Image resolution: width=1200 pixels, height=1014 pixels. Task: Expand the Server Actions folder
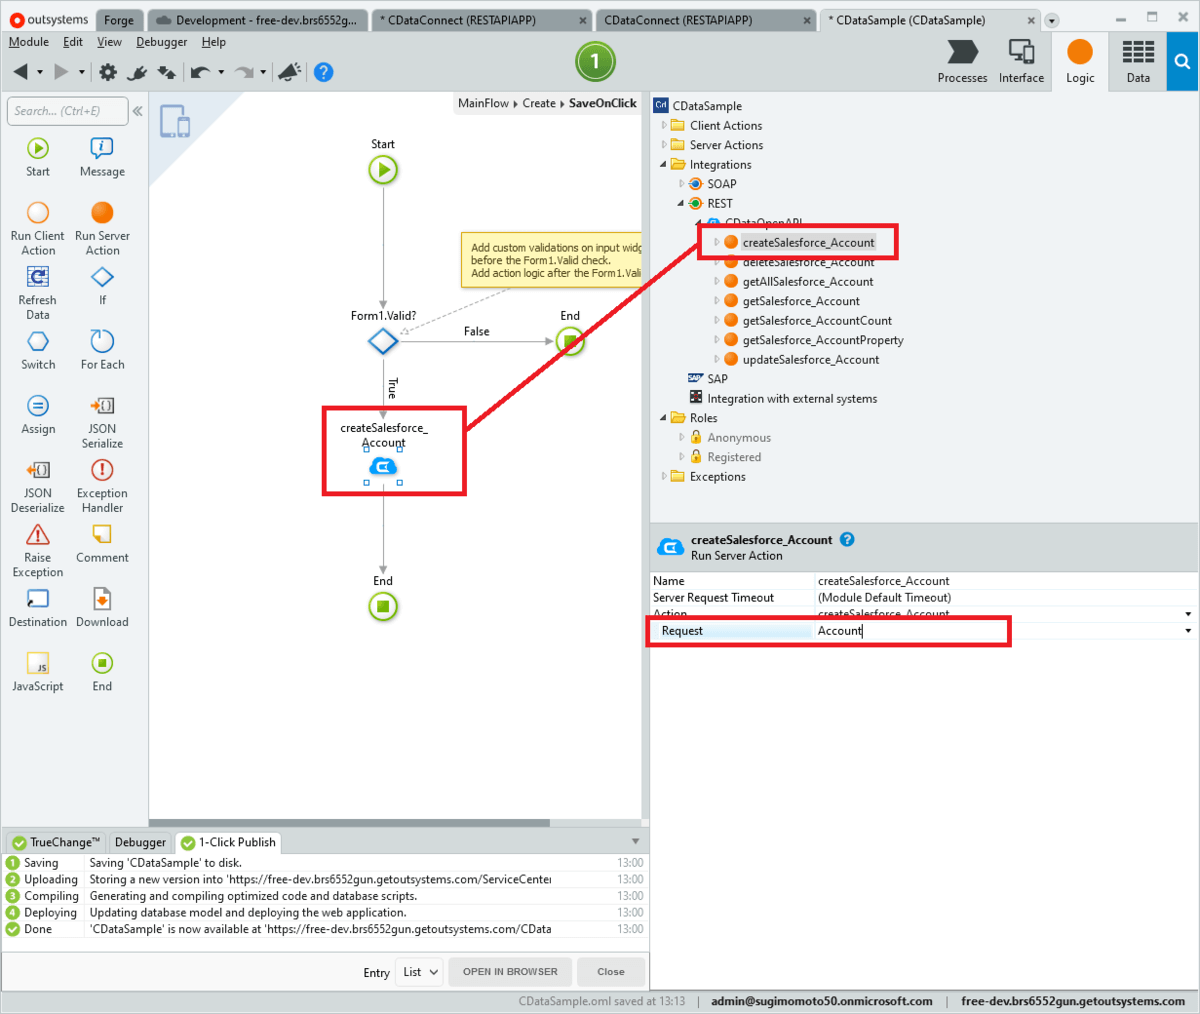[x=664, y=145]
